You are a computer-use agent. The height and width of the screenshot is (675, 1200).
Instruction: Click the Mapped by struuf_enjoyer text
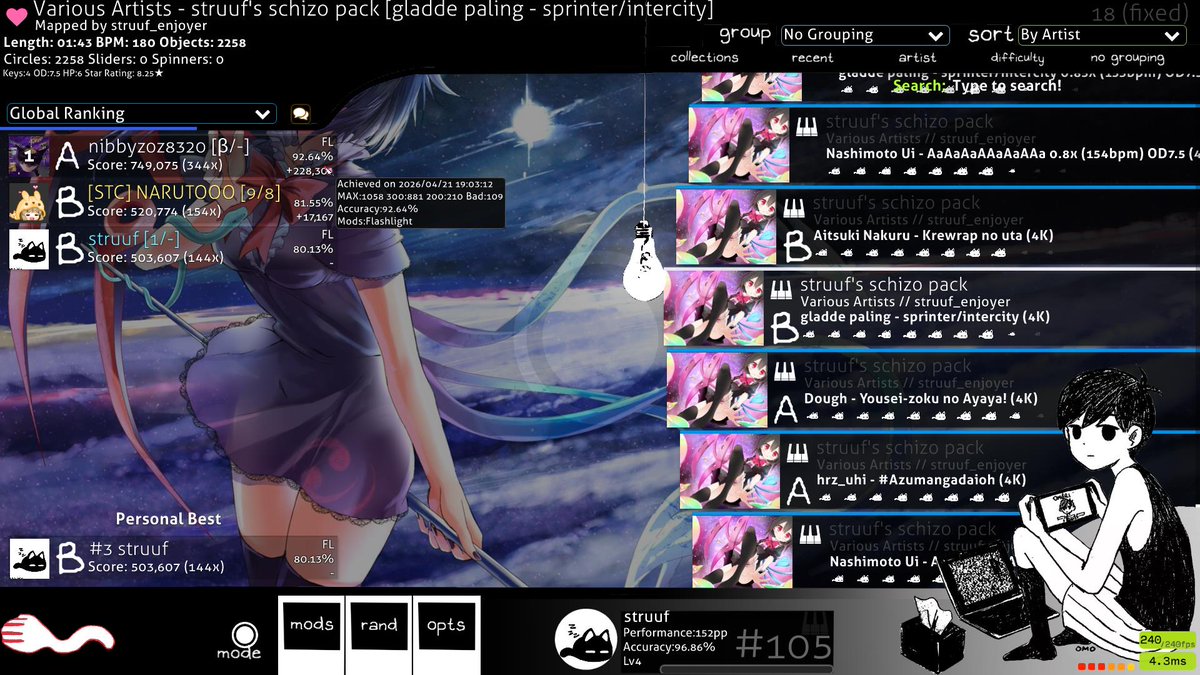[121, 25]
